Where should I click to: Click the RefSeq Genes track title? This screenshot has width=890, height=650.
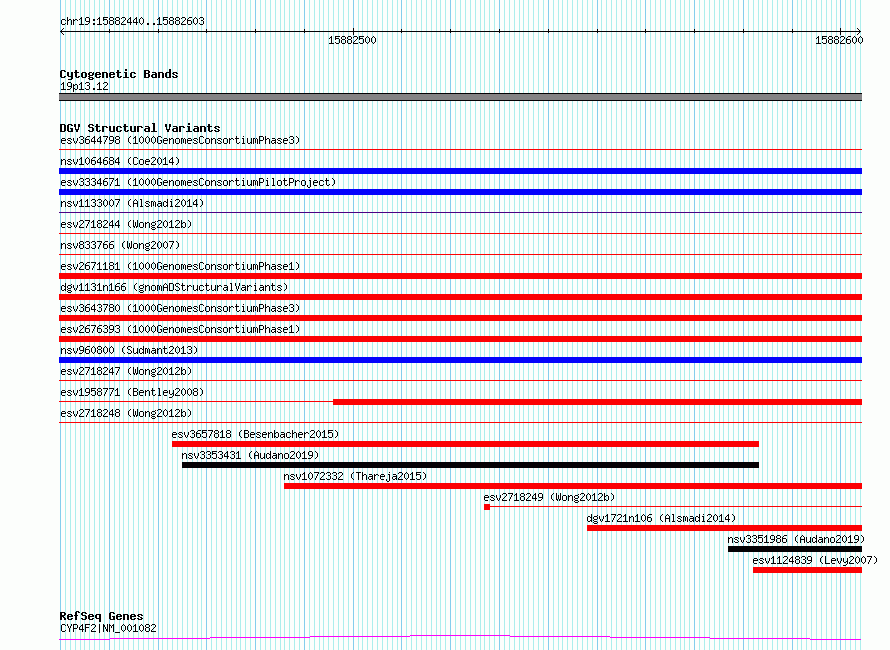(x=102, y=617)
